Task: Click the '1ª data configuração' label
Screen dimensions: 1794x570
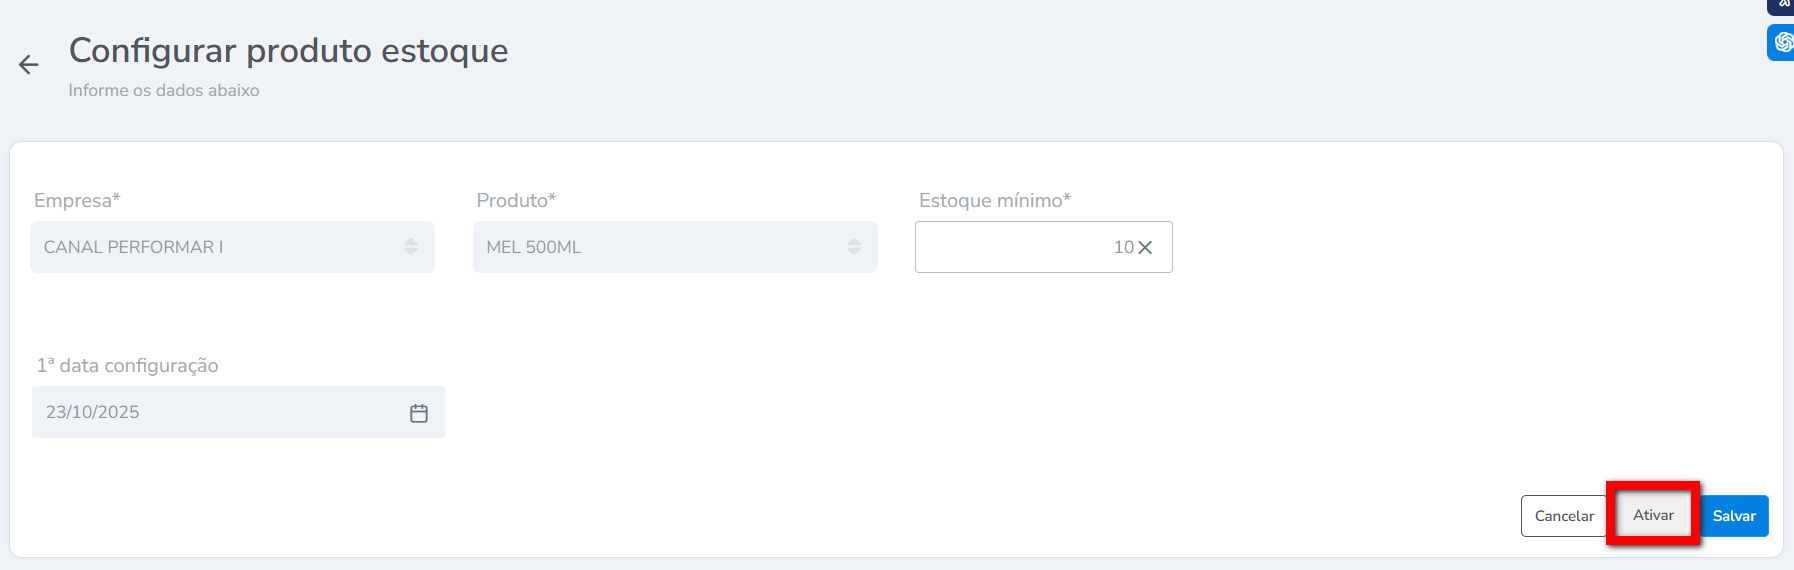Action: 127,366
